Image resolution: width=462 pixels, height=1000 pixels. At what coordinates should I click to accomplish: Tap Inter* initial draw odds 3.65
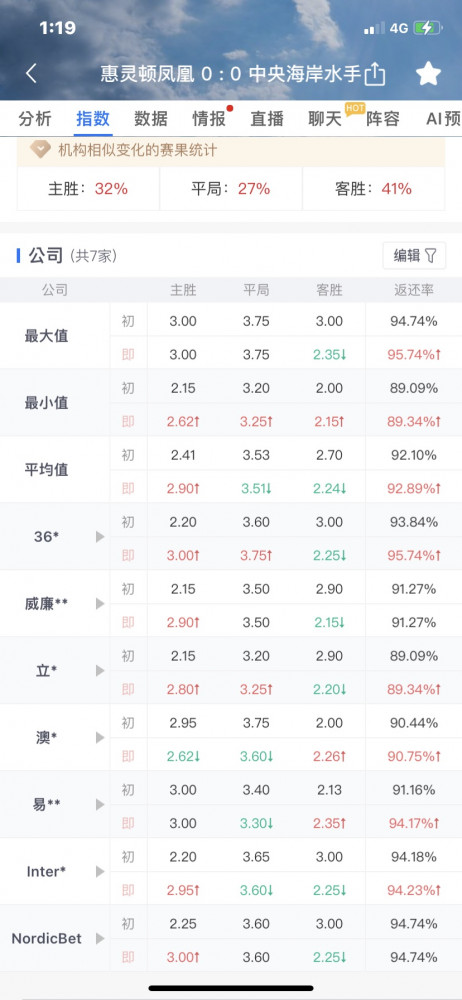256,857
